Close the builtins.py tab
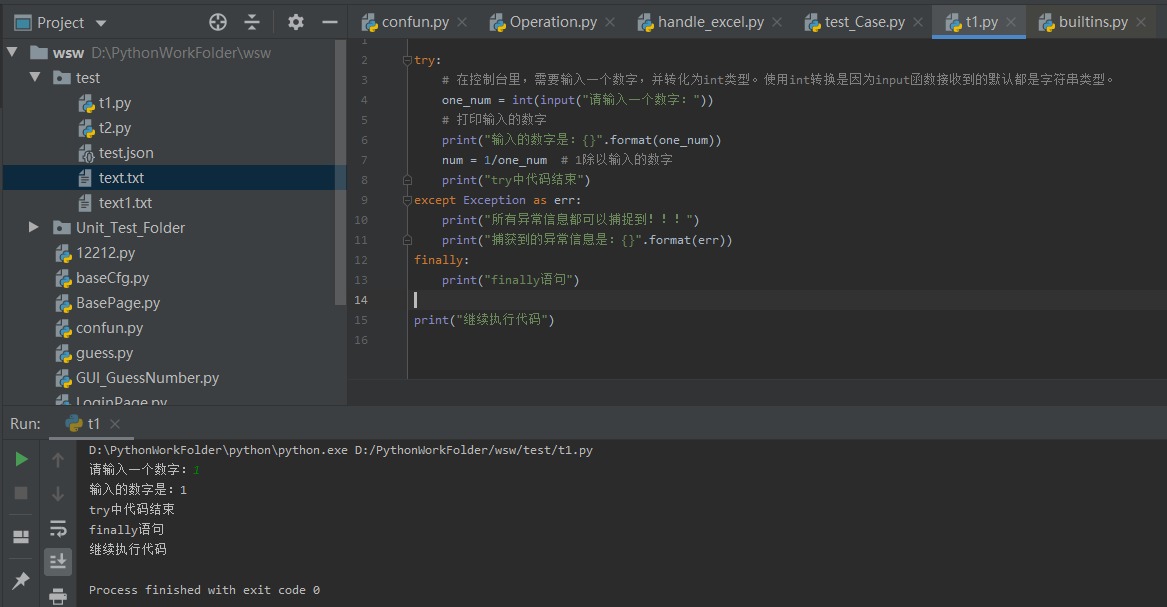The image size is (1167, 607). (1141, 22)
